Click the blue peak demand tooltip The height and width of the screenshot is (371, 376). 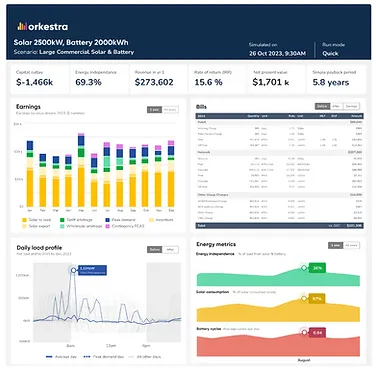(x=92, y=270)
